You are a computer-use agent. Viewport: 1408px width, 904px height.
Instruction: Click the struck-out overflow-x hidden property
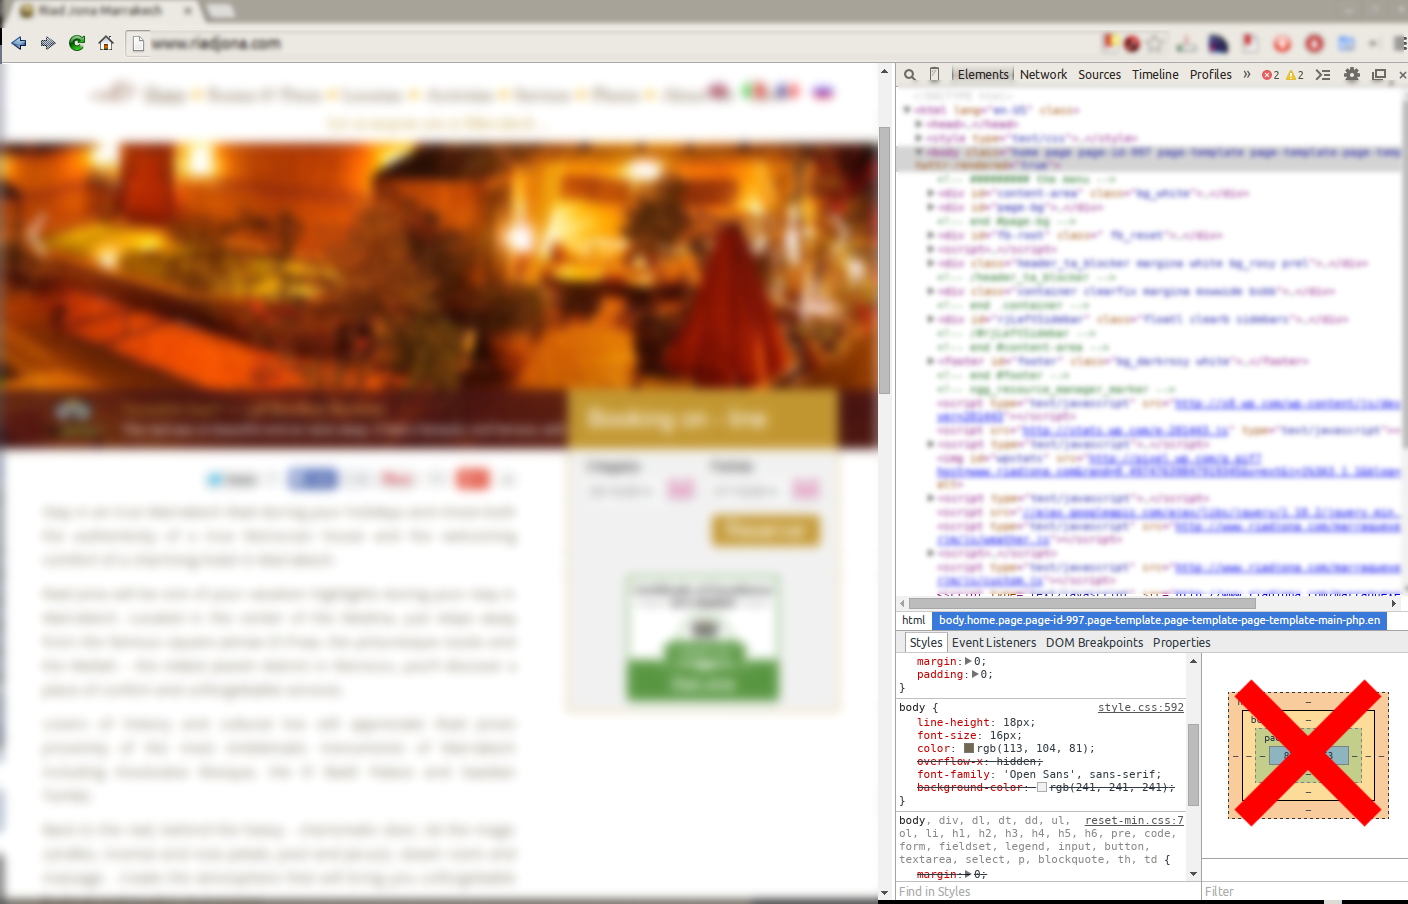click(979, 761)
